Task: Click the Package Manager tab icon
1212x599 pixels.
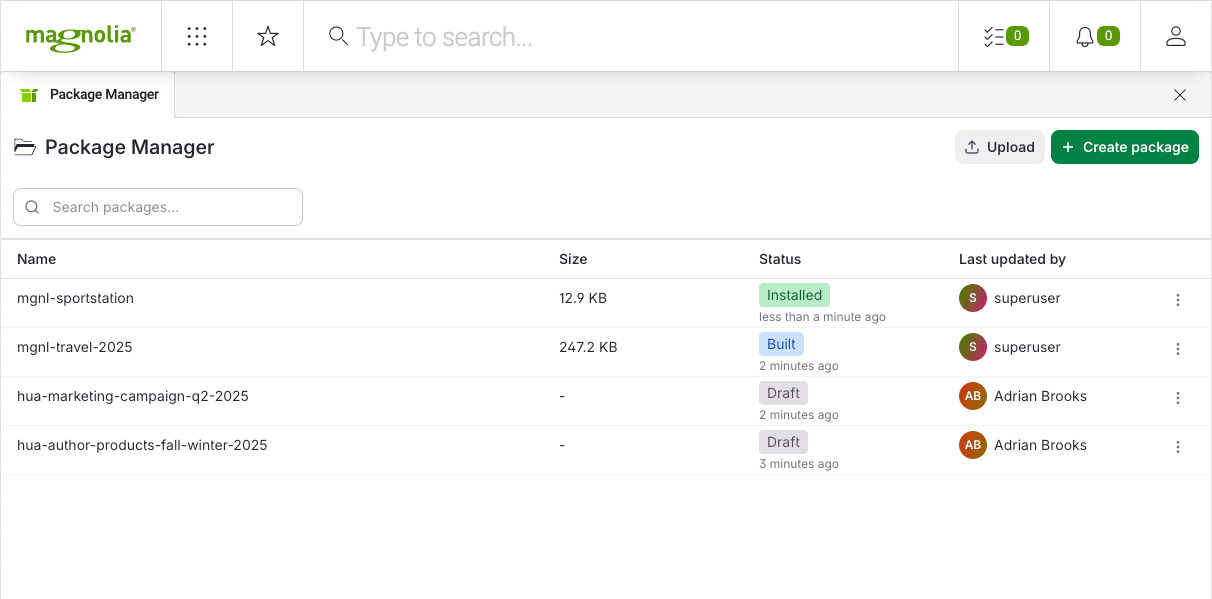Action: 29,95
